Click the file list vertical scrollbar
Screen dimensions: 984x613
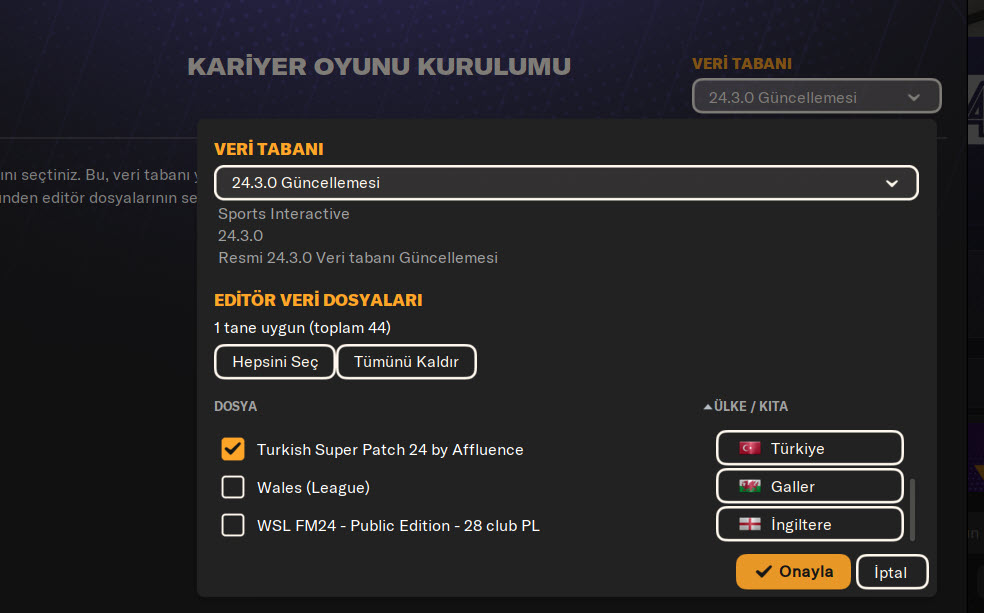910,508
